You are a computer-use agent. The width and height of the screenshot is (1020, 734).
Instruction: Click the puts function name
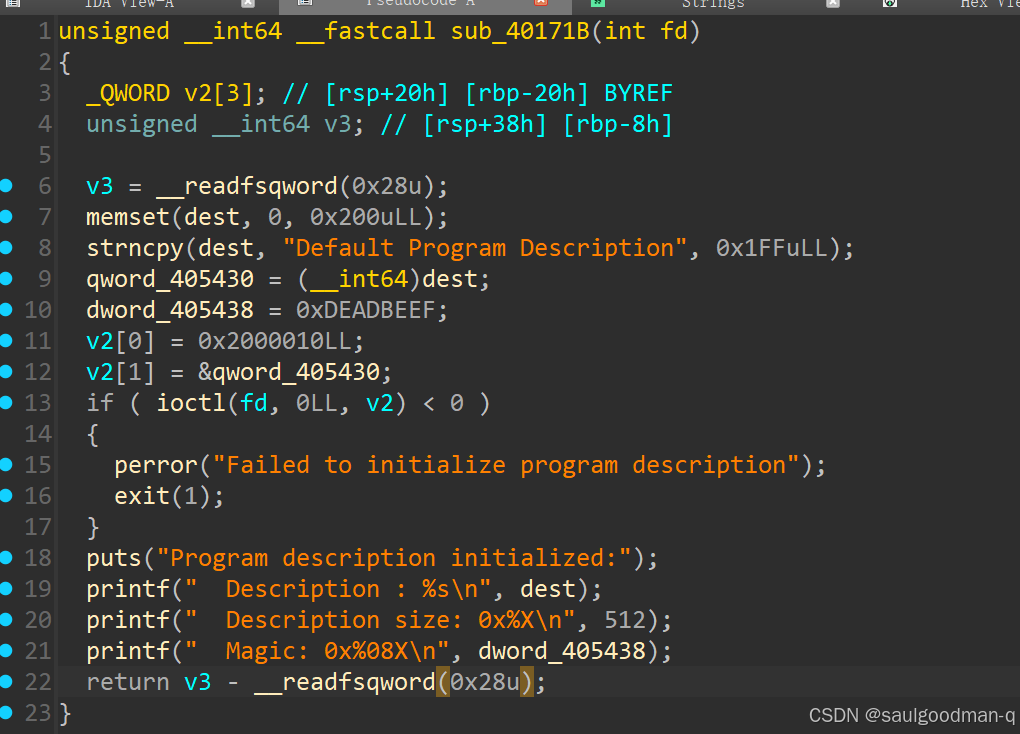[114, 558]
